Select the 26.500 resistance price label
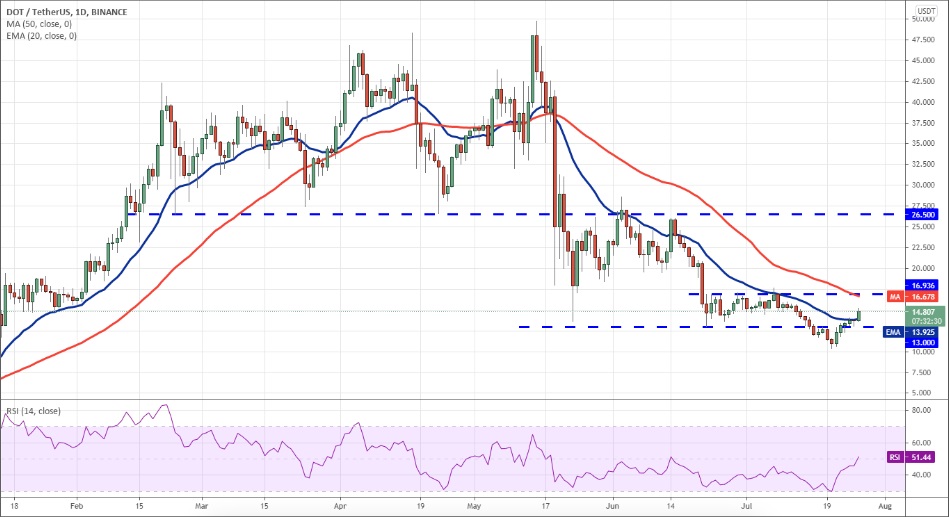 [x=922, y=214]
